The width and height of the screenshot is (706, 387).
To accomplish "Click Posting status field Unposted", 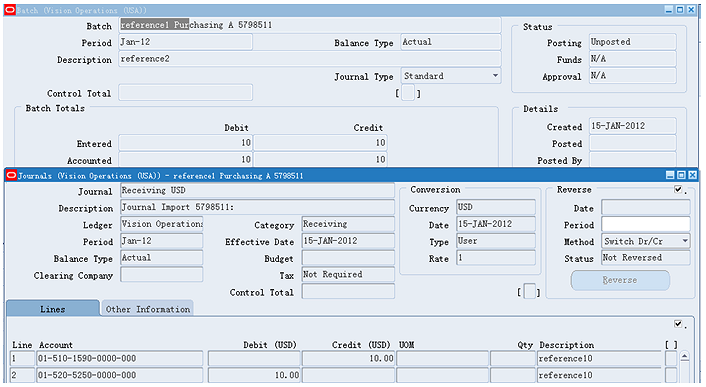I will (x=633, y=42).
